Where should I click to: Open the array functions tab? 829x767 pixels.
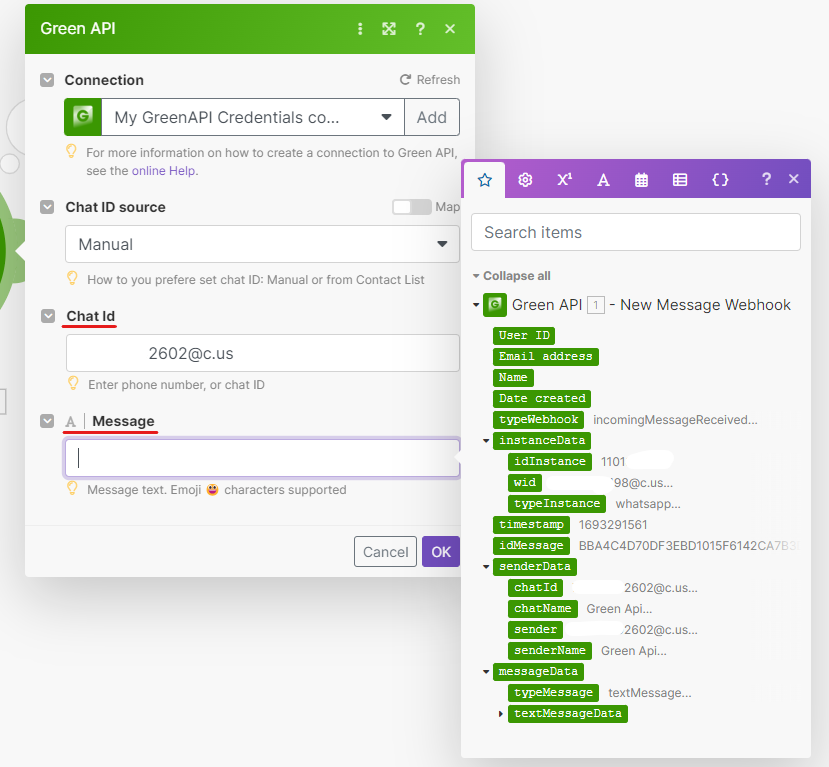pyautogui.click(x=680, y=180)
